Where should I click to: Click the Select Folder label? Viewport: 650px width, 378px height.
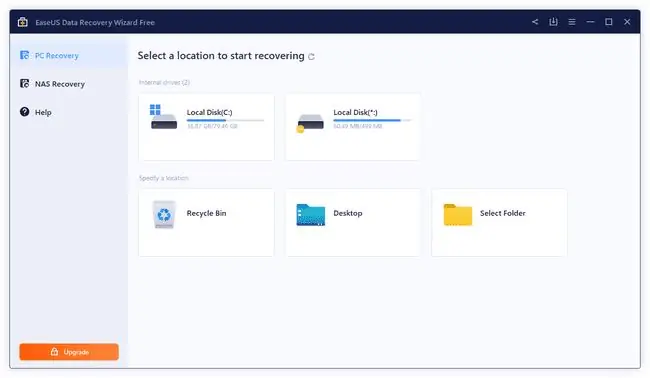pos(502,213)
